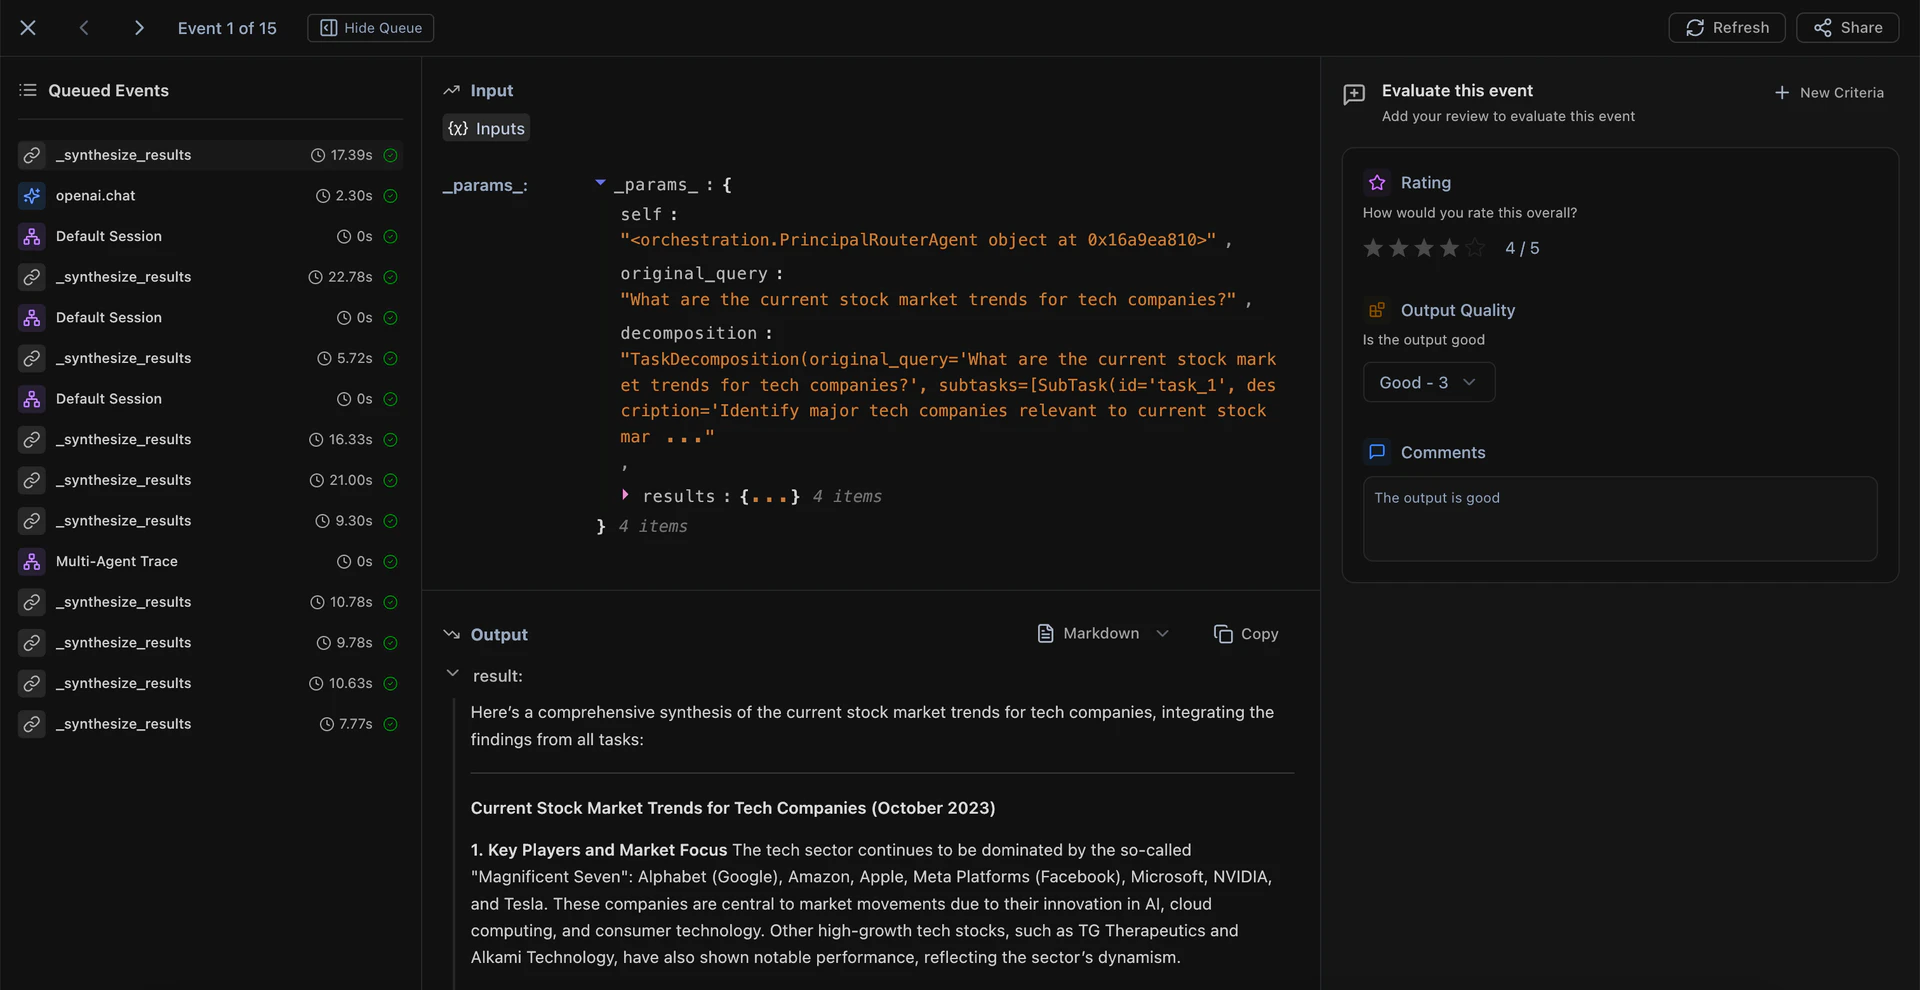Click the Multi-Agent Trace session icon
The image size is (1920, 990).
[x=32, y=562]
